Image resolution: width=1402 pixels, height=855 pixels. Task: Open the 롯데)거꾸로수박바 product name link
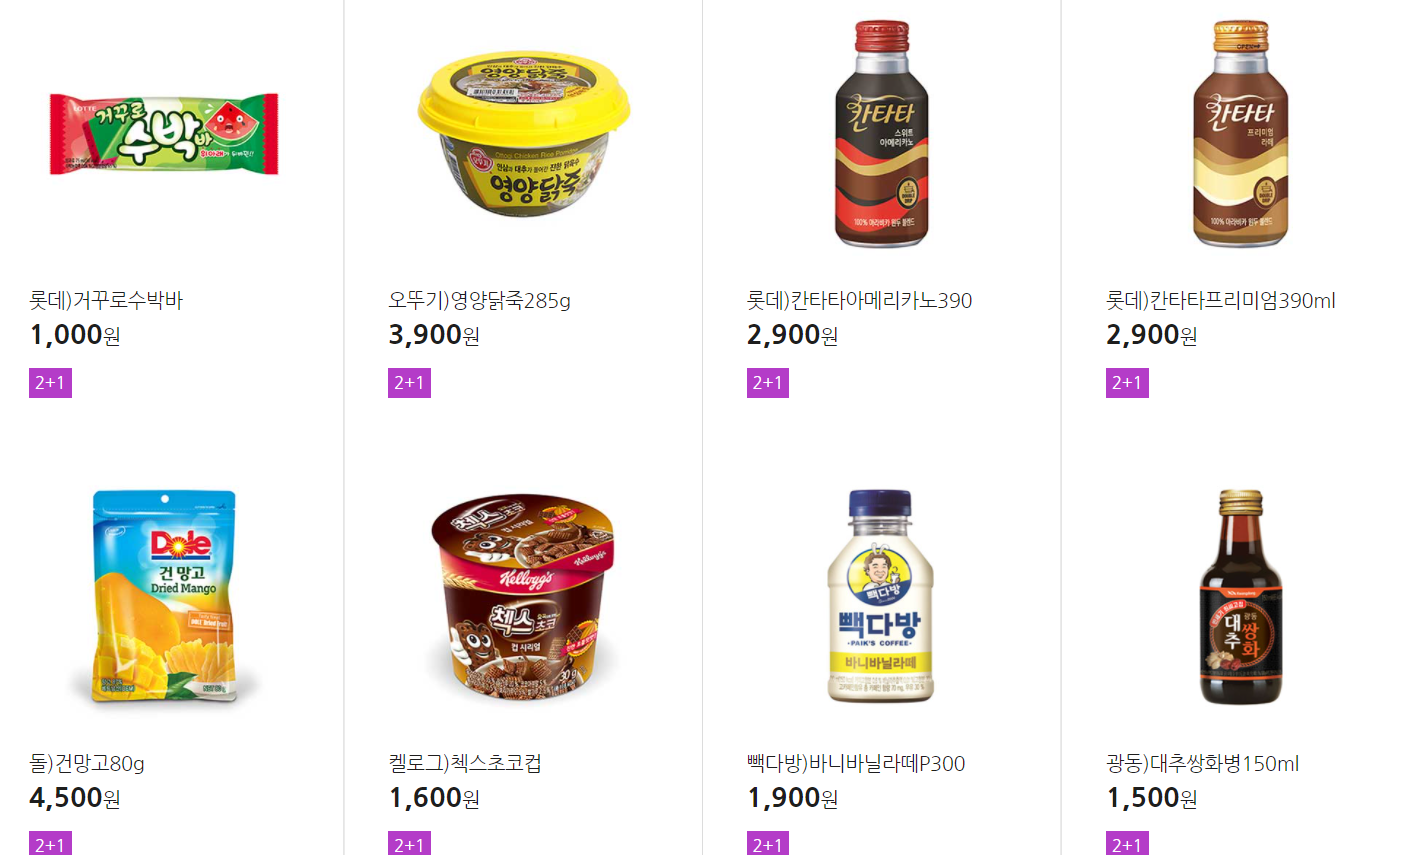click(106, 300)
